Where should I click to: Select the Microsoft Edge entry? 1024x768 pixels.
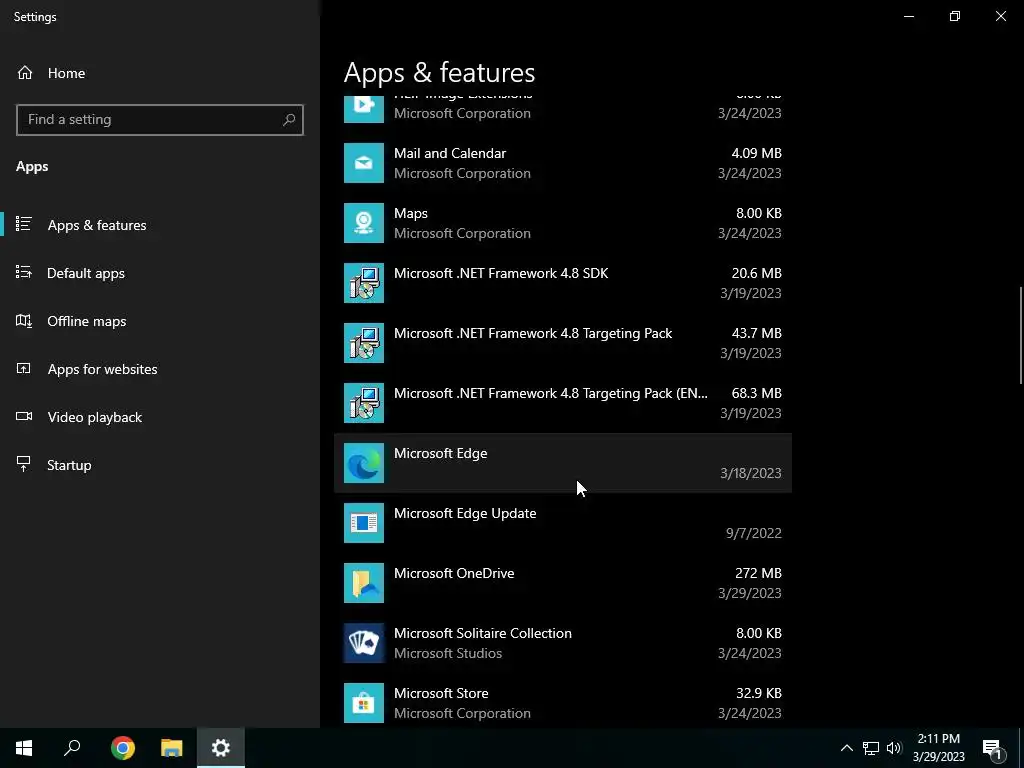click(x=563, y=463)
